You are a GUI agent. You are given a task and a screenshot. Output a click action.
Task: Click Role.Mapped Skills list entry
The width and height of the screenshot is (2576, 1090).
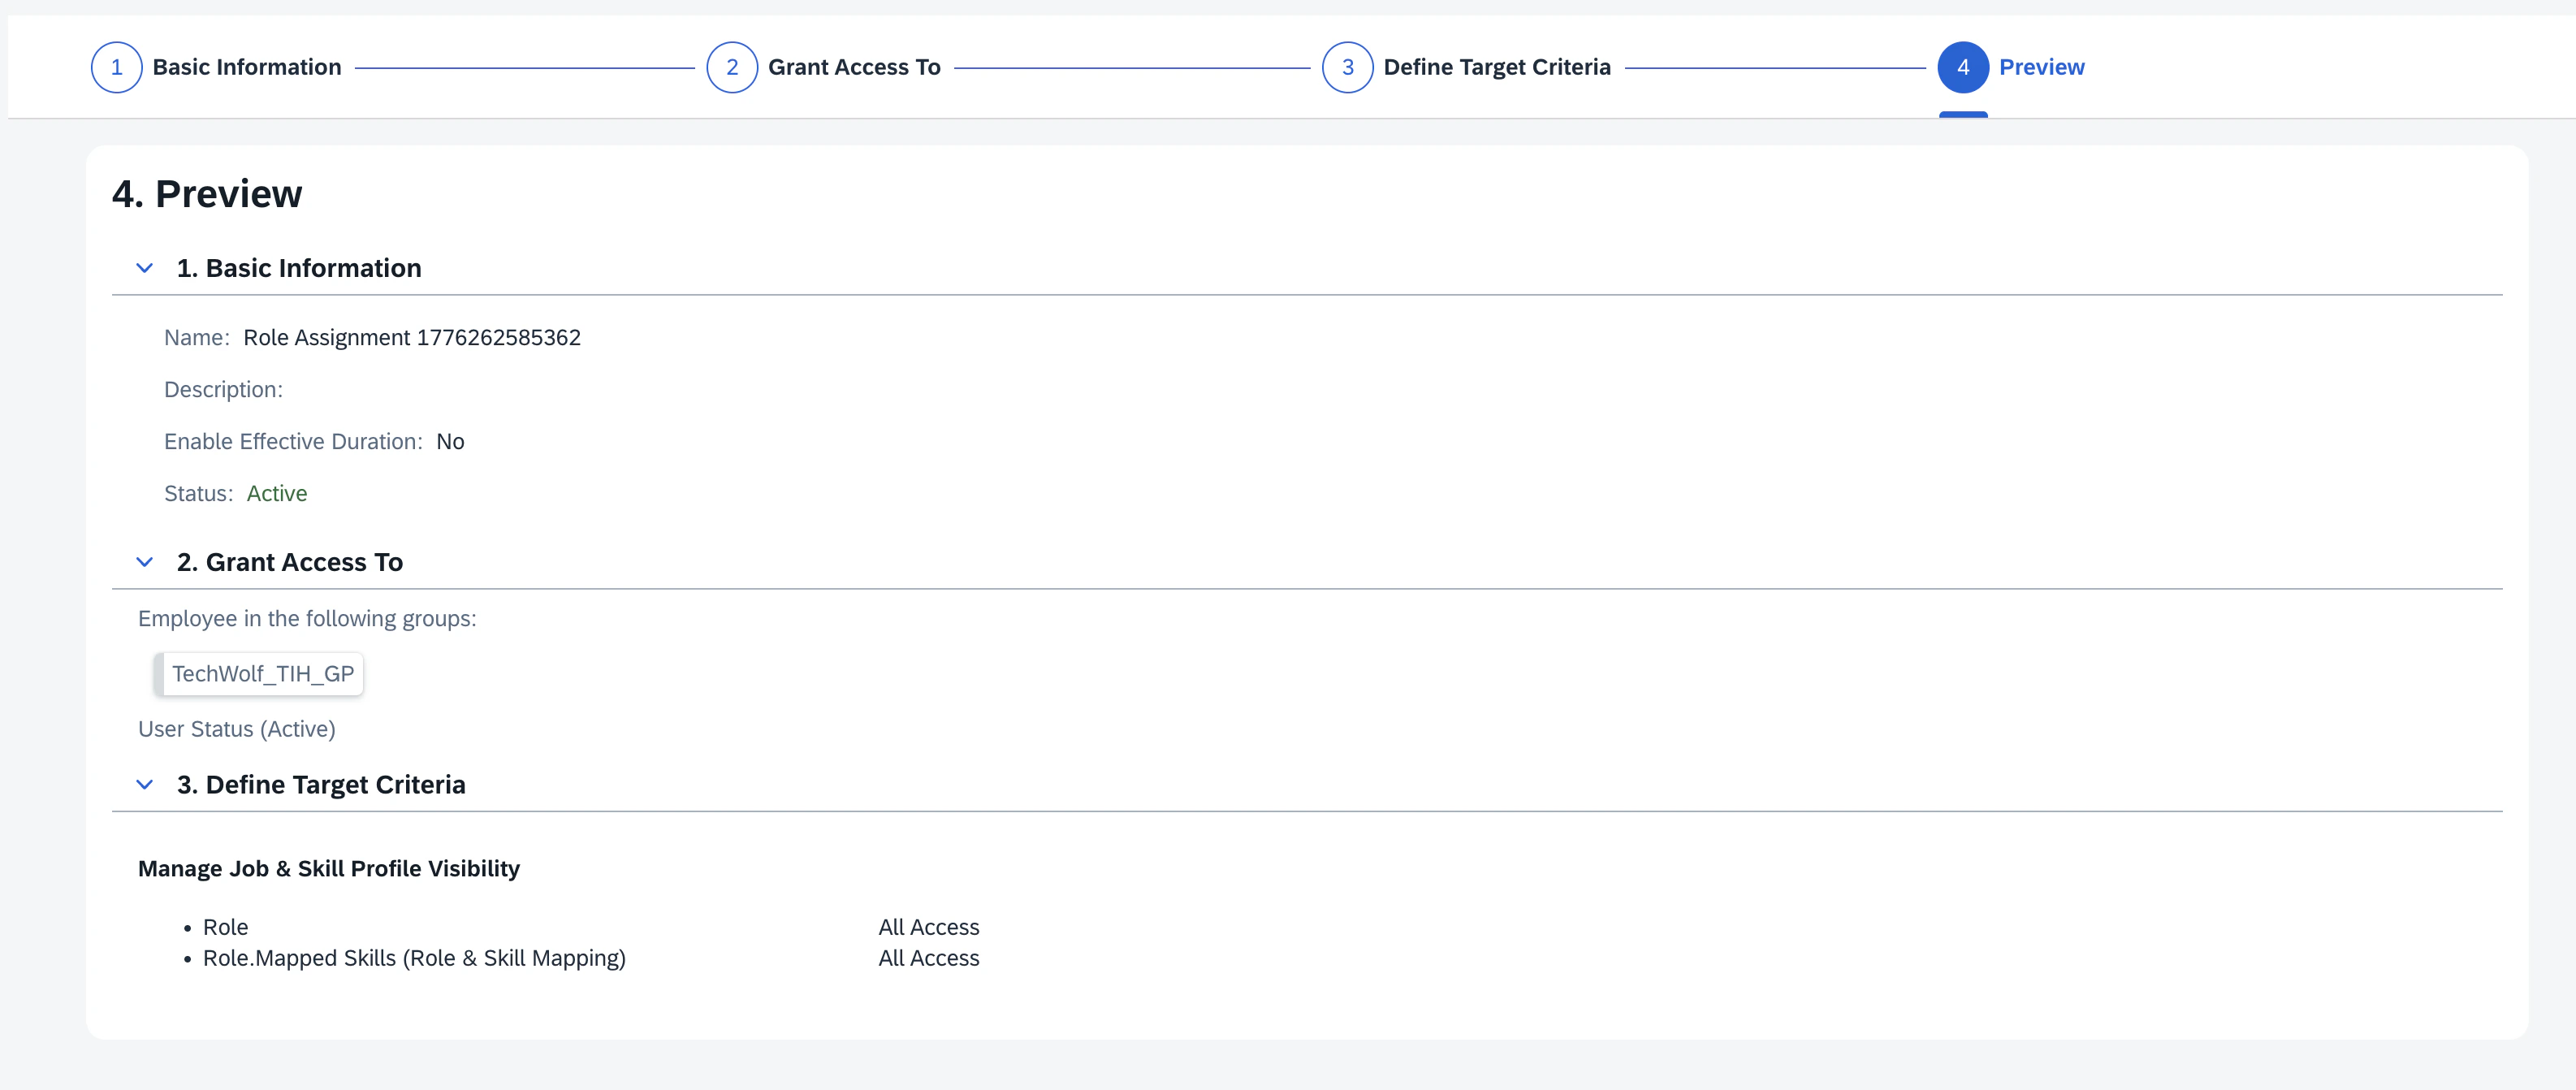click(x=413, y=958)
